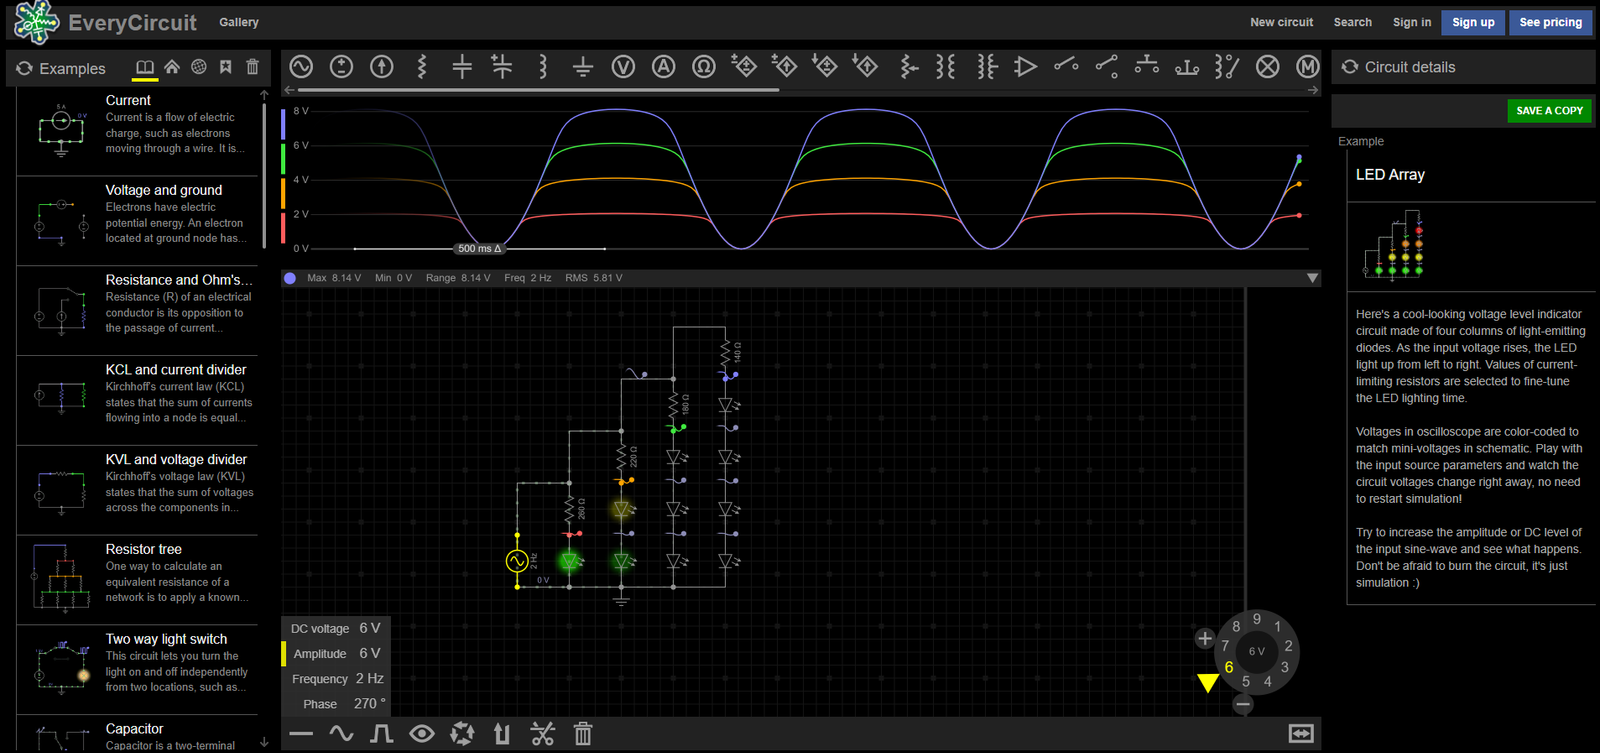1600x753 pixels.
Task: Set dial value to 3
Action: pos(1285,667)
